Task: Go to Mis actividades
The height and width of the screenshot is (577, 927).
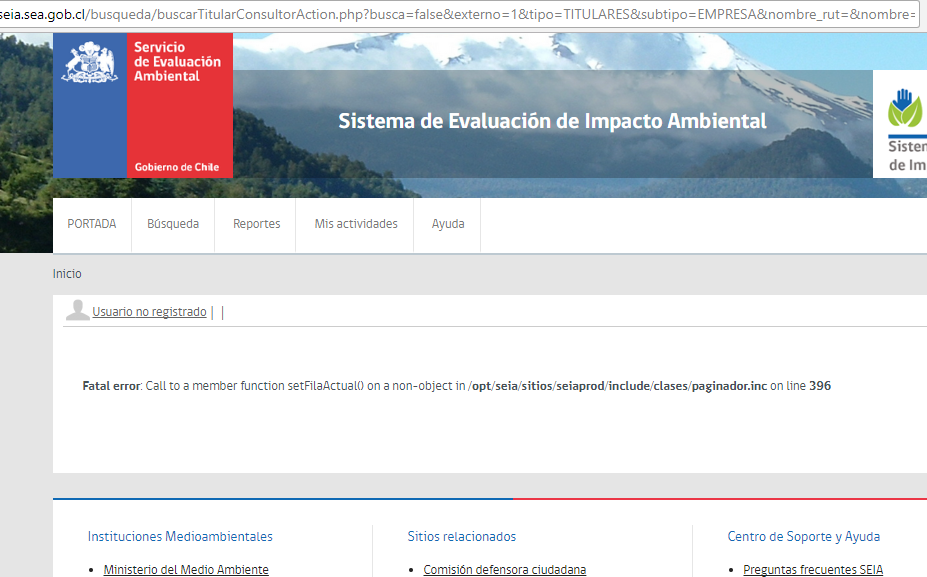Action: click(x=356, y=224)
